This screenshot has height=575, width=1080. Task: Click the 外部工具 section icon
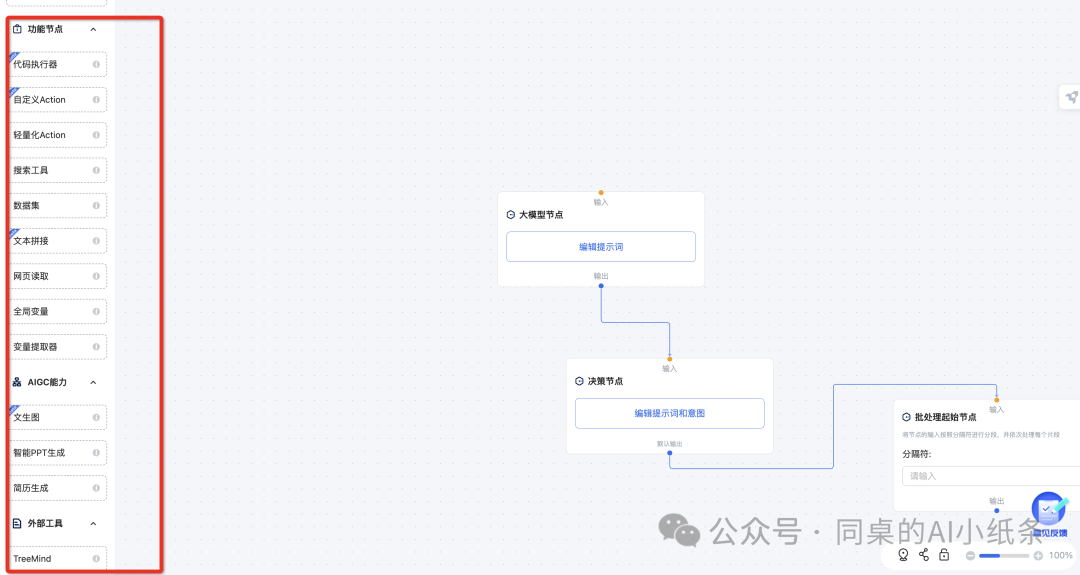click(17, 523)
